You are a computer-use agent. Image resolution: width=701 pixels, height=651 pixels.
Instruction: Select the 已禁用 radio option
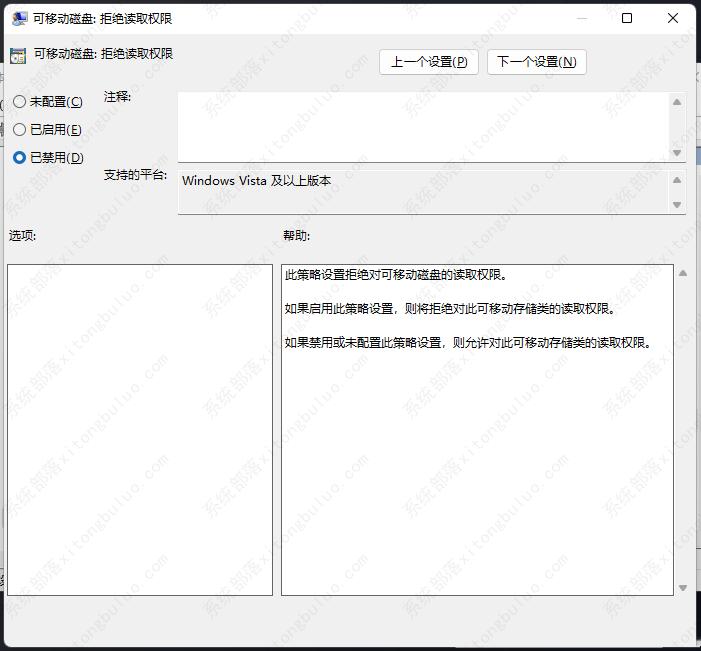(x=20, y=158)
